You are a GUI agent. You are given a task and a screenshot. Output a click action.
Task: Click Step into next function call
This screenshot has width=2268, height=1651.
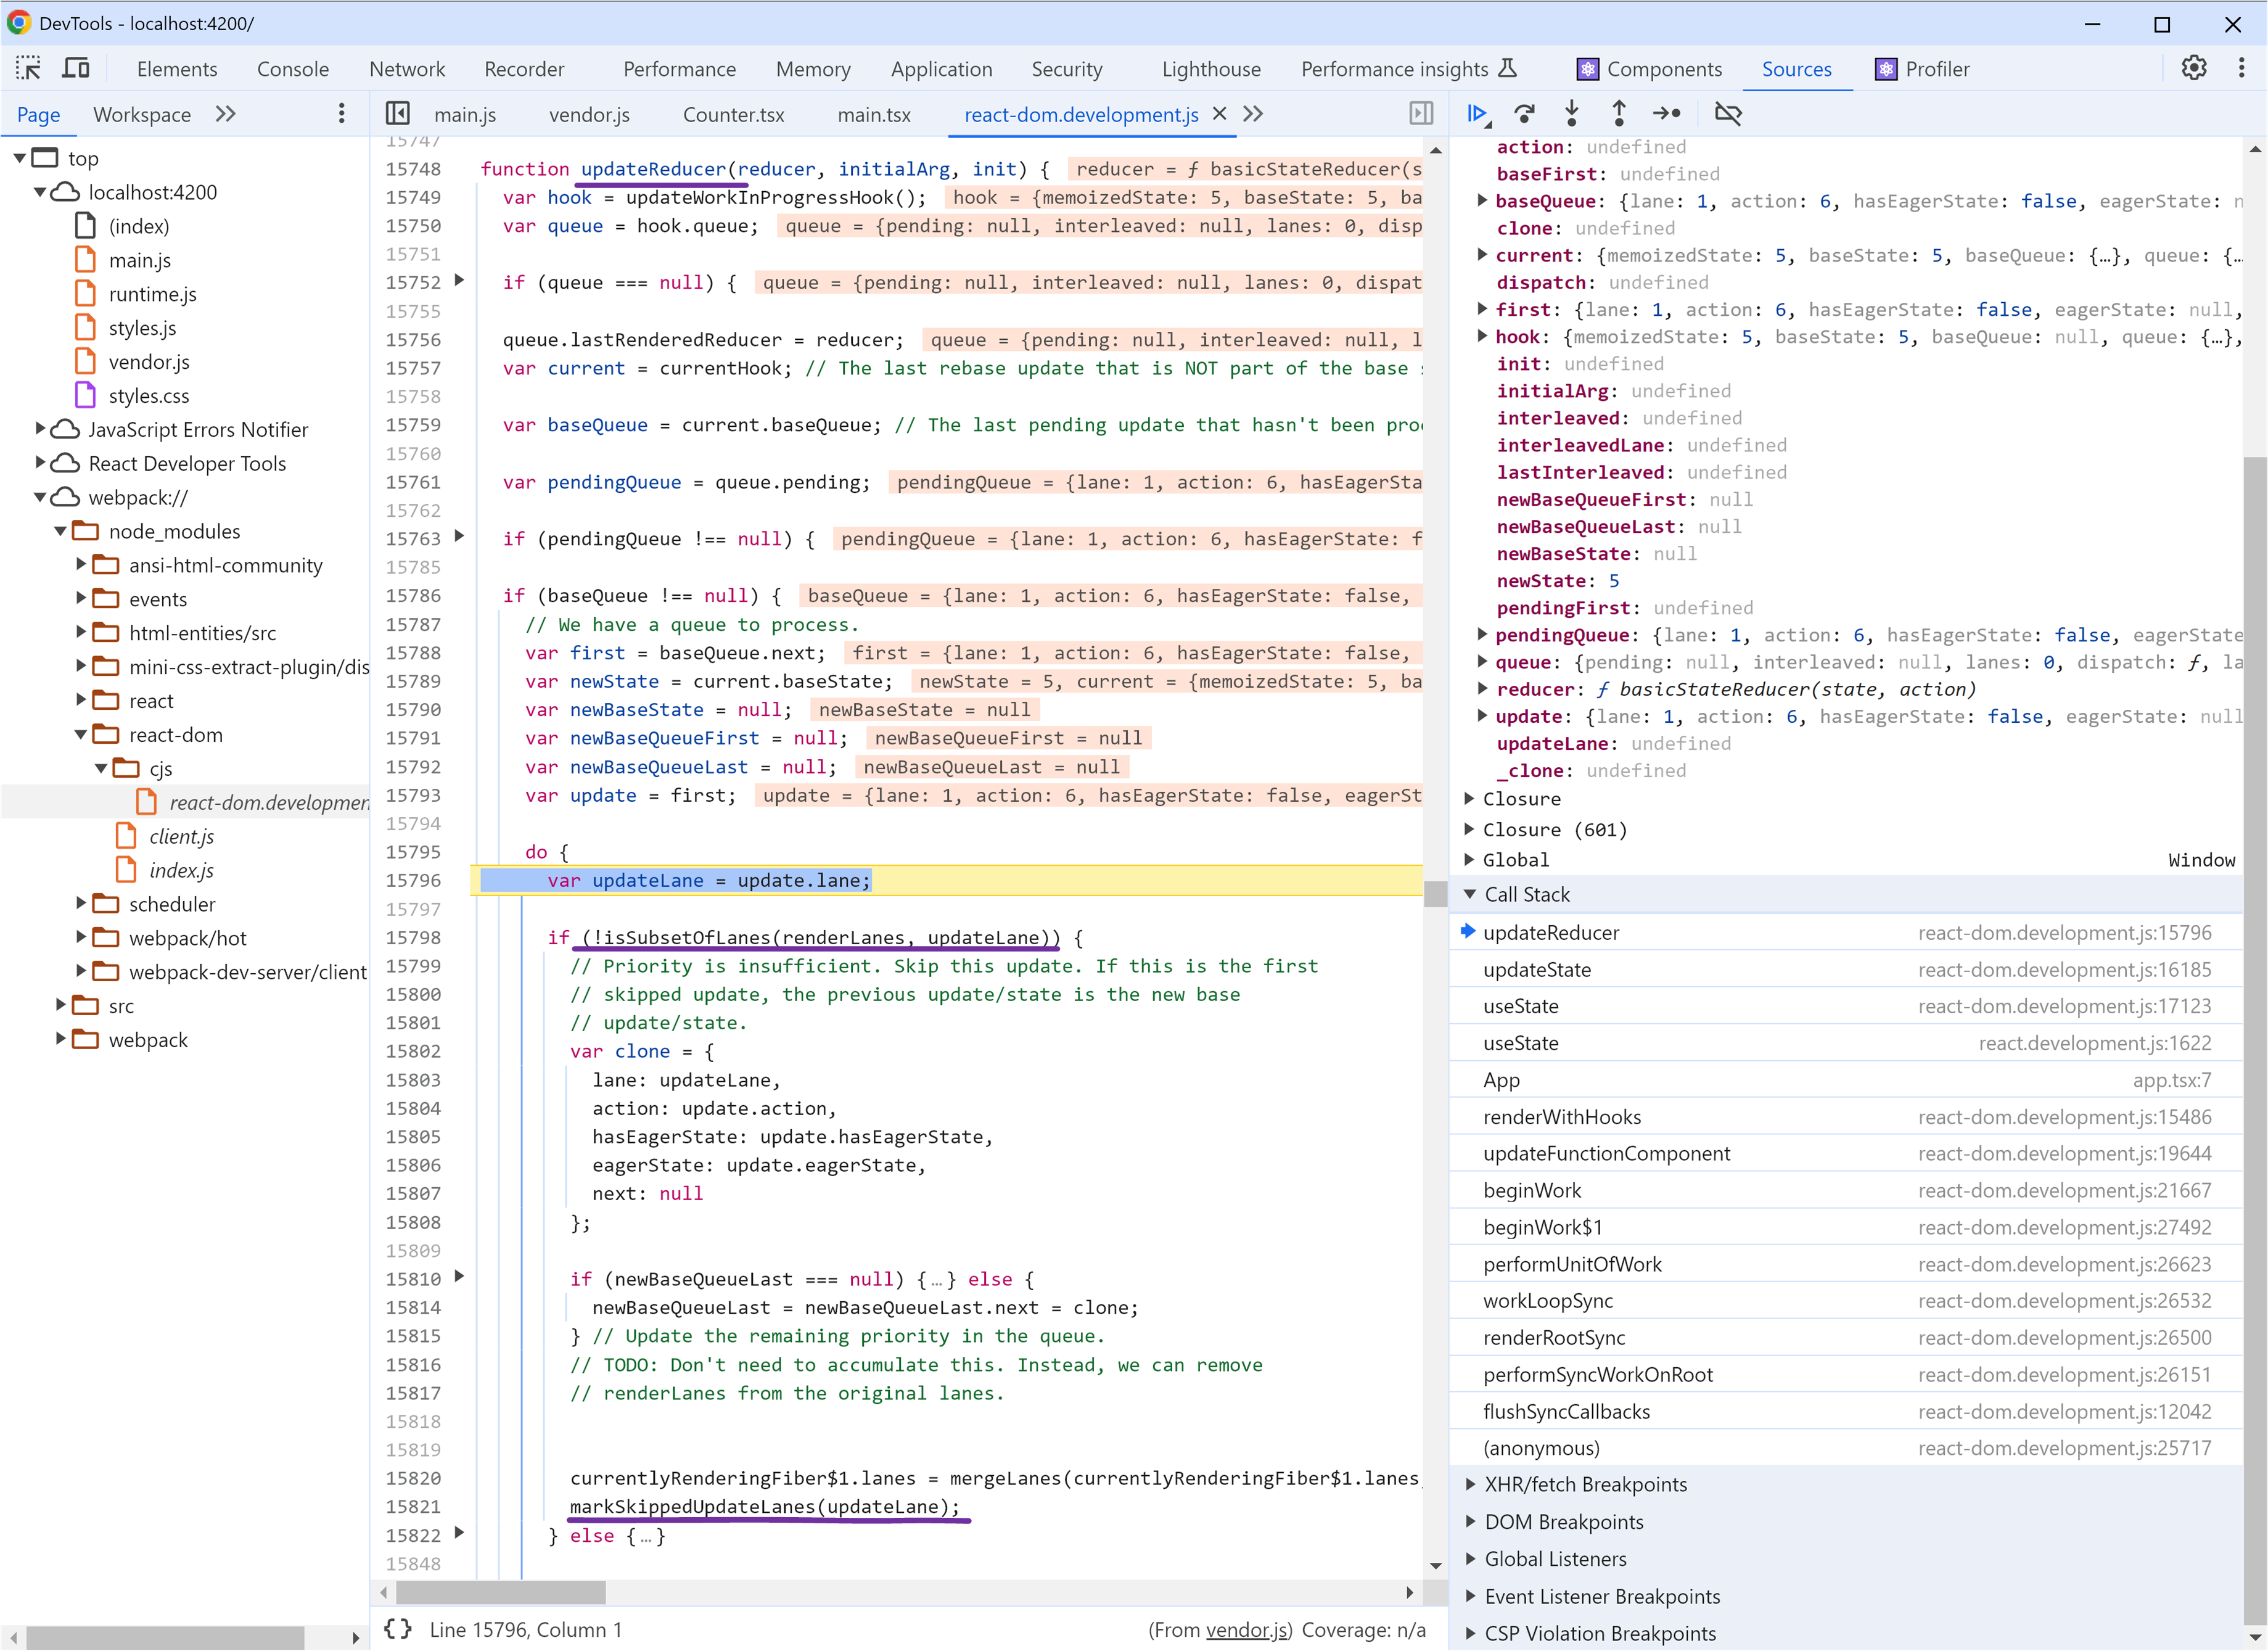coord(1572,114)
